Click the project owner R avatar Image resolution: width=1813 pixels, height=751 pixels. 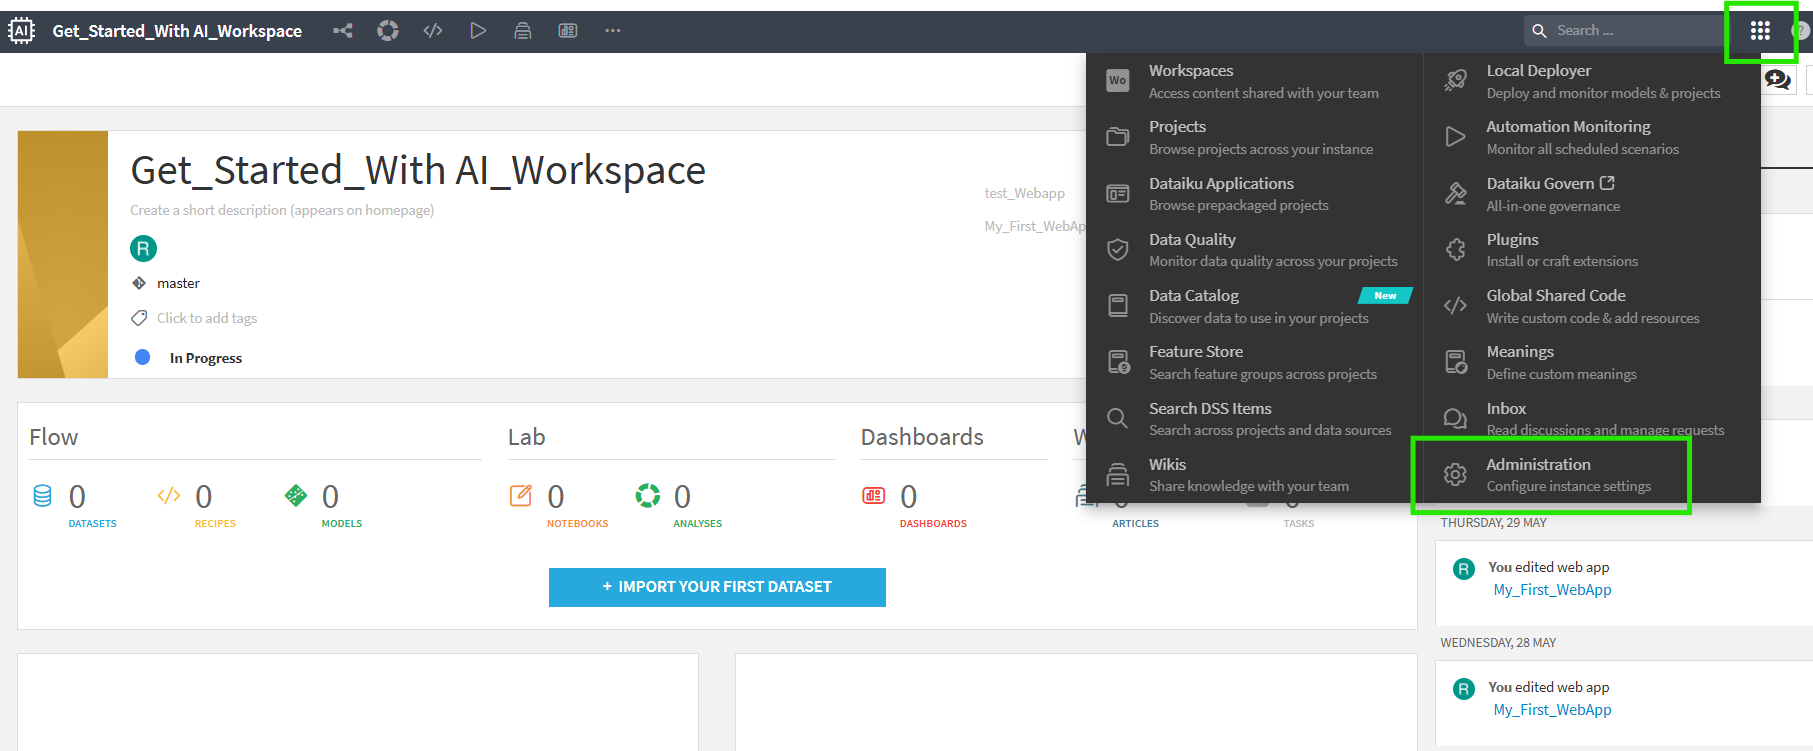(143, 248)
